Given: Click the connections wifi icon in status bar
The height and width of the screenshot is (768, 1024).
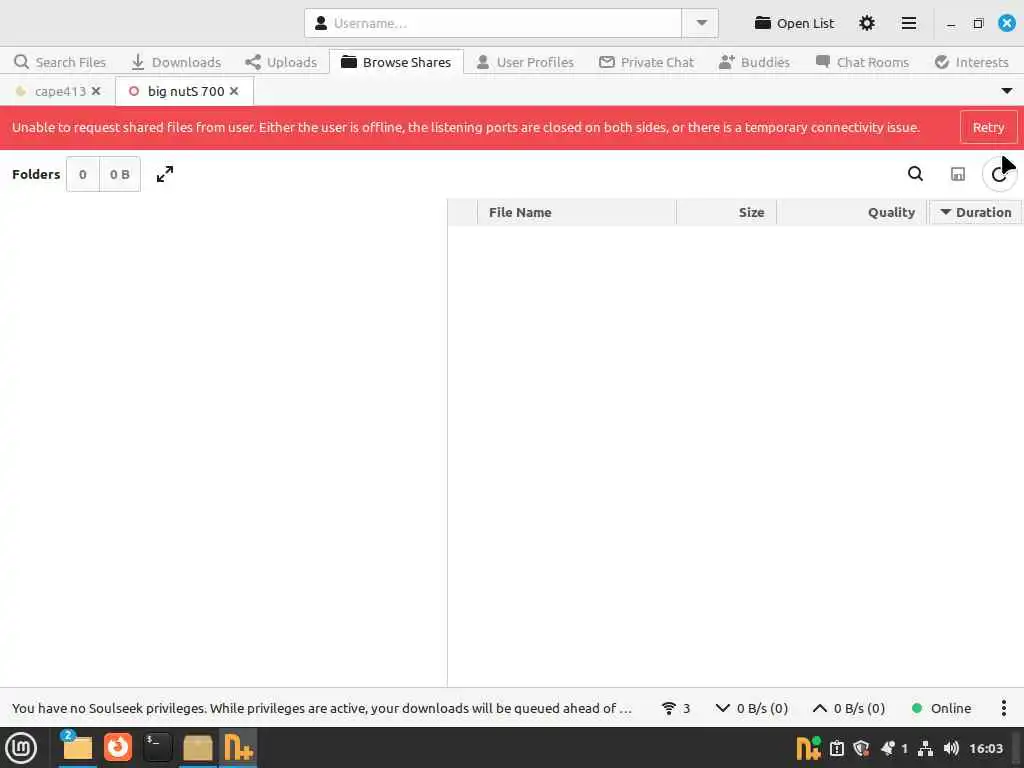Looking at the screenshot, I should pos(675,709).
